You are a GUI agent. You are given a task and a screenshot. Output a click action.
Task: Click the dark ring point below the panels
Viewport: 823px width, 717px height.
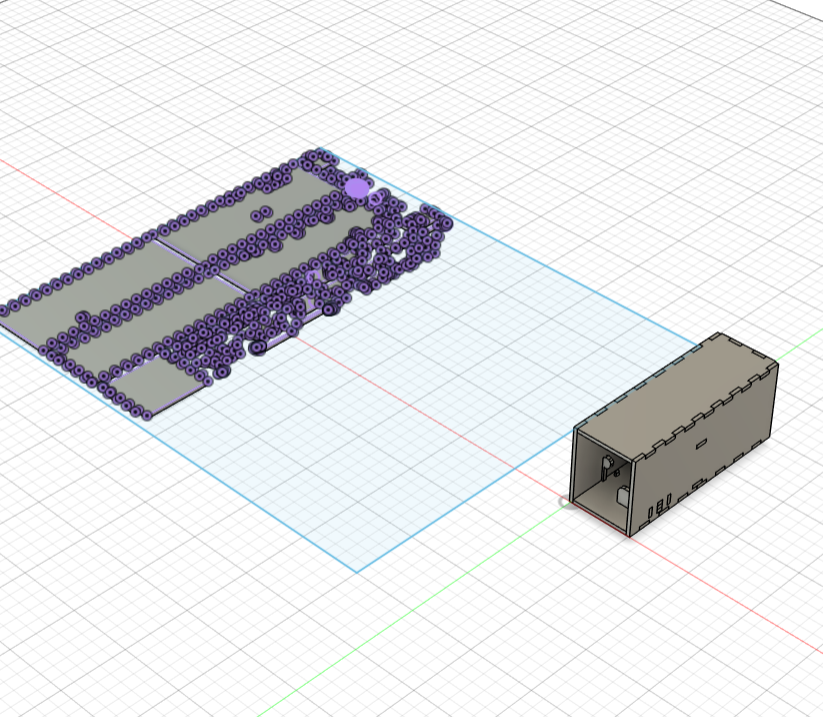(x=258, y=347)
